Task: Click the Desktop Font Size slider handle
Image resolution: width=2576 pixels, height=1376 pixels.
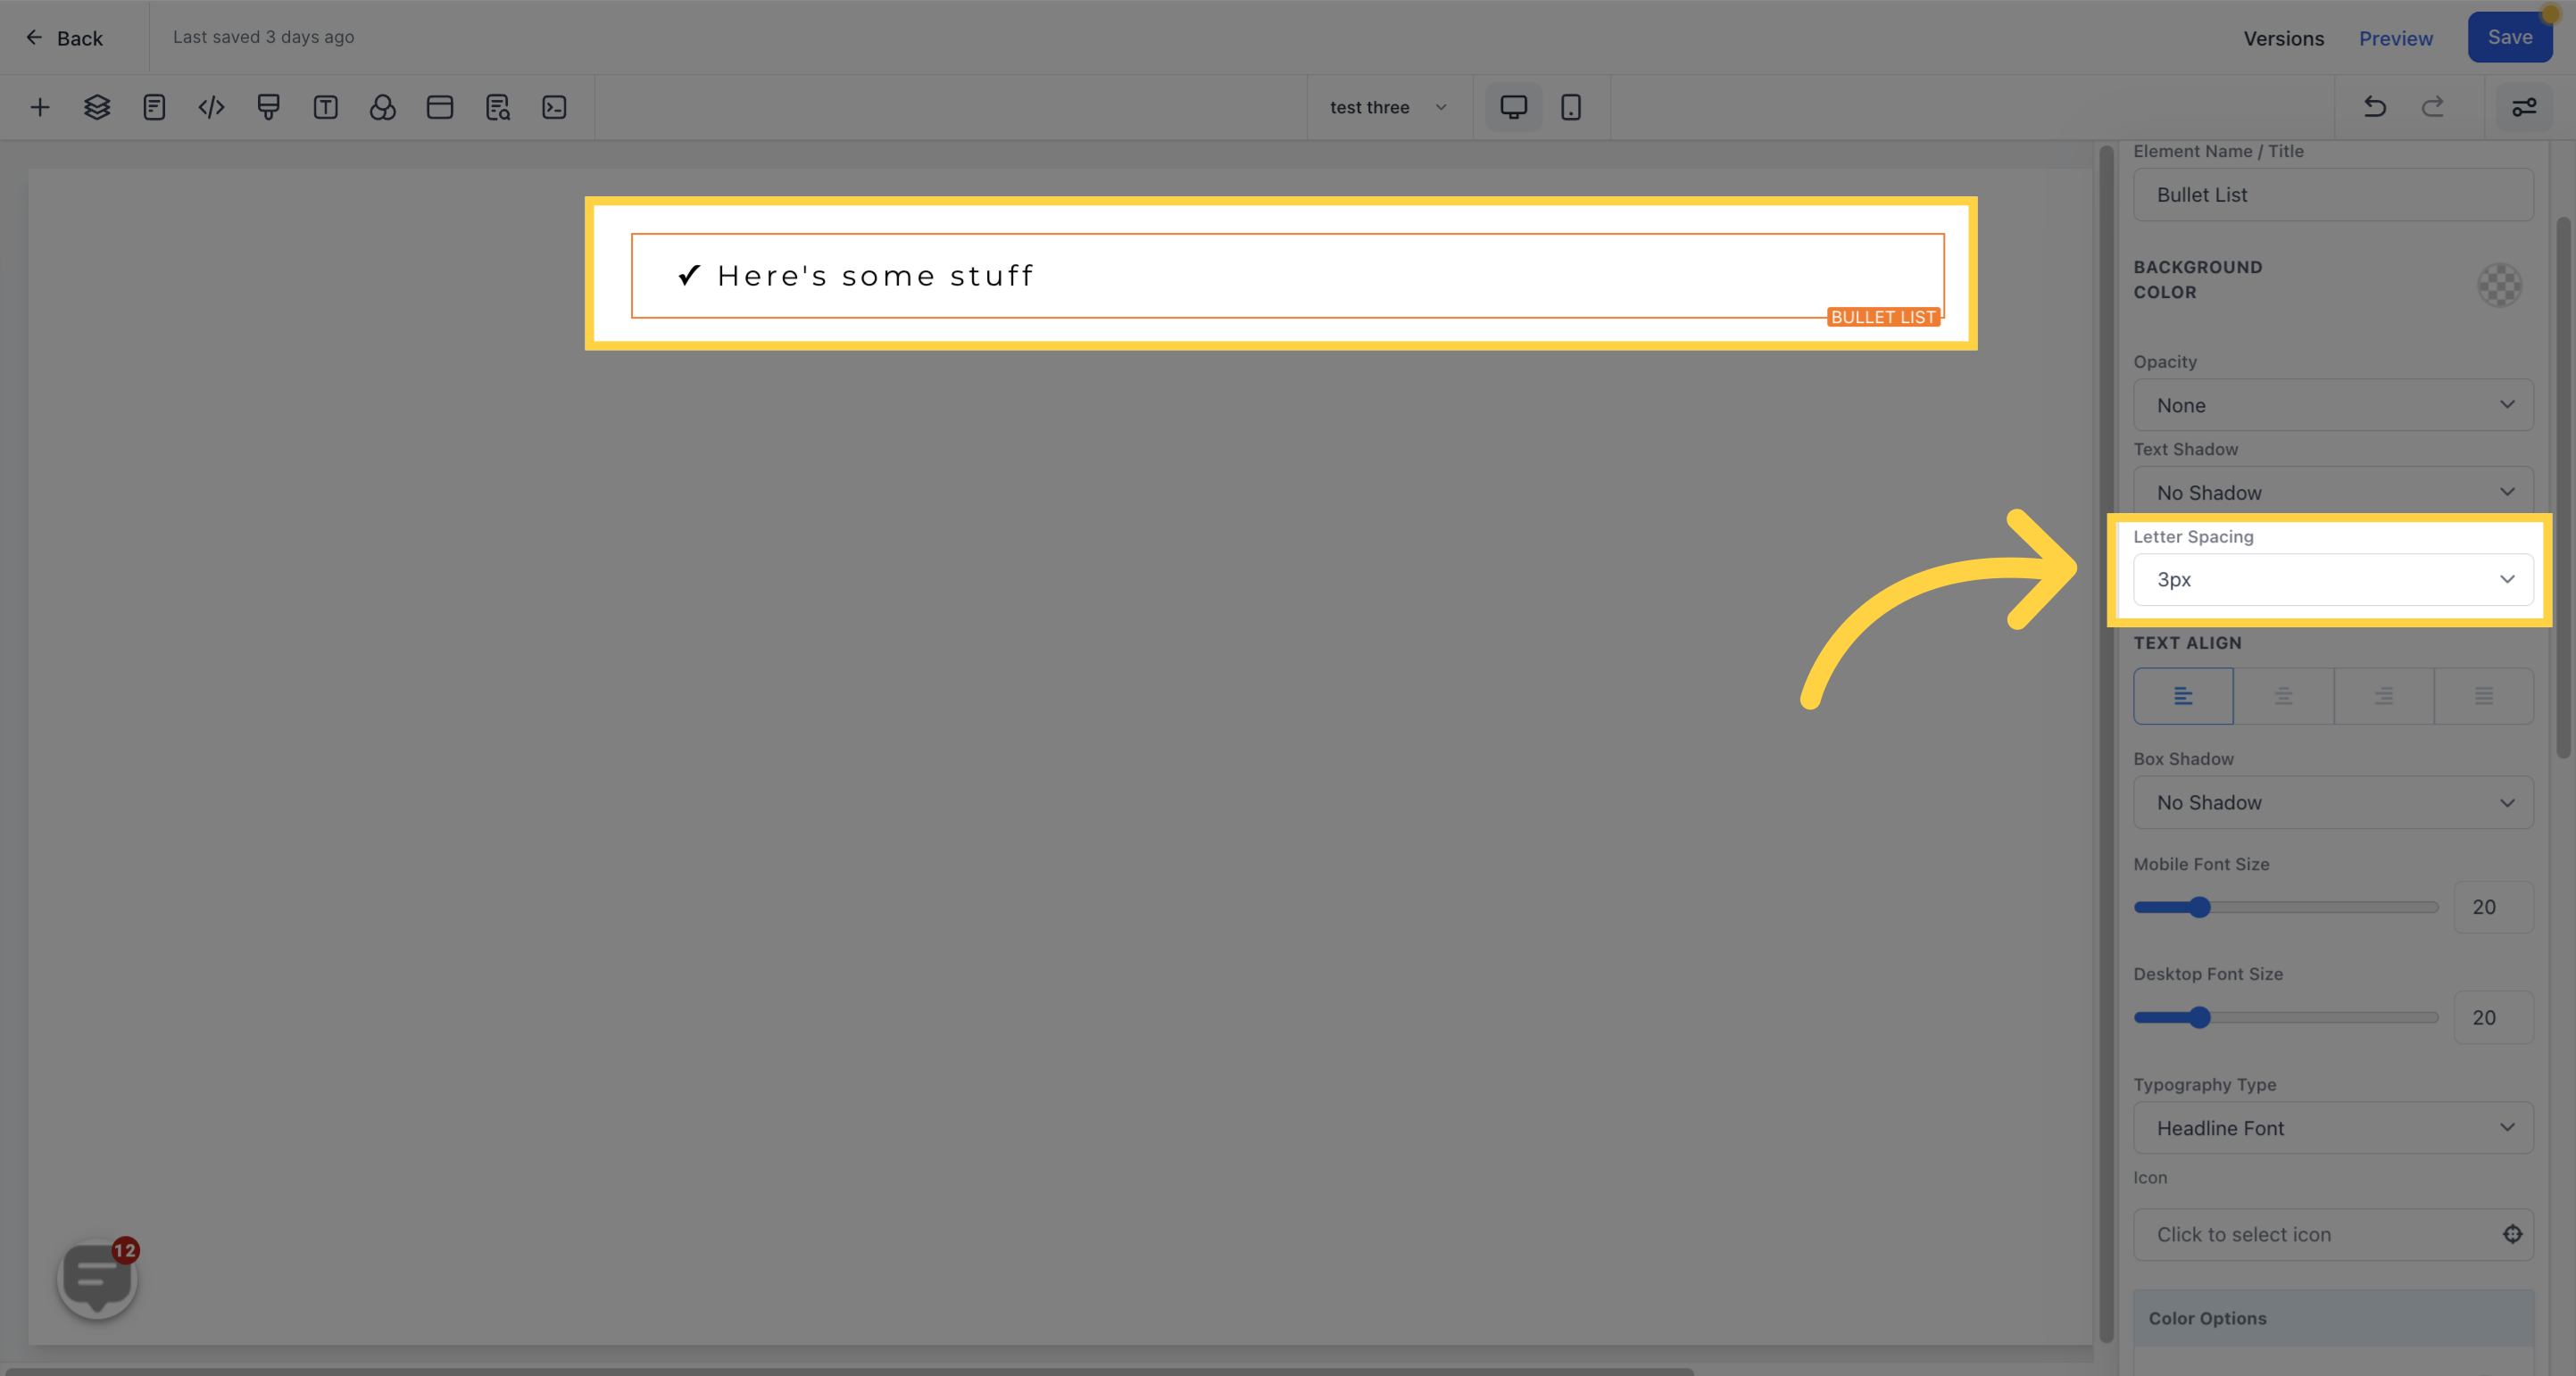Action: click(2199, 1017)
